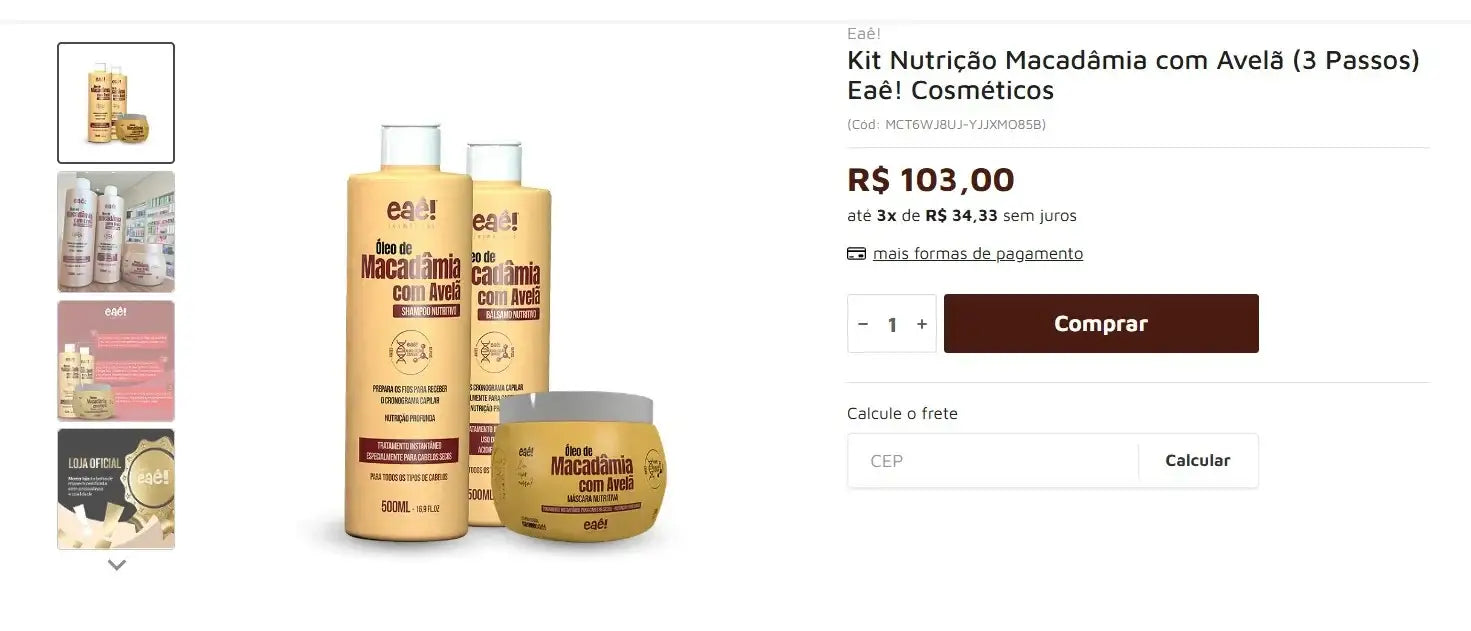Open mais formas de pagamento link
The width and height of the screenshot is (1471, 631).
[978, 254]
